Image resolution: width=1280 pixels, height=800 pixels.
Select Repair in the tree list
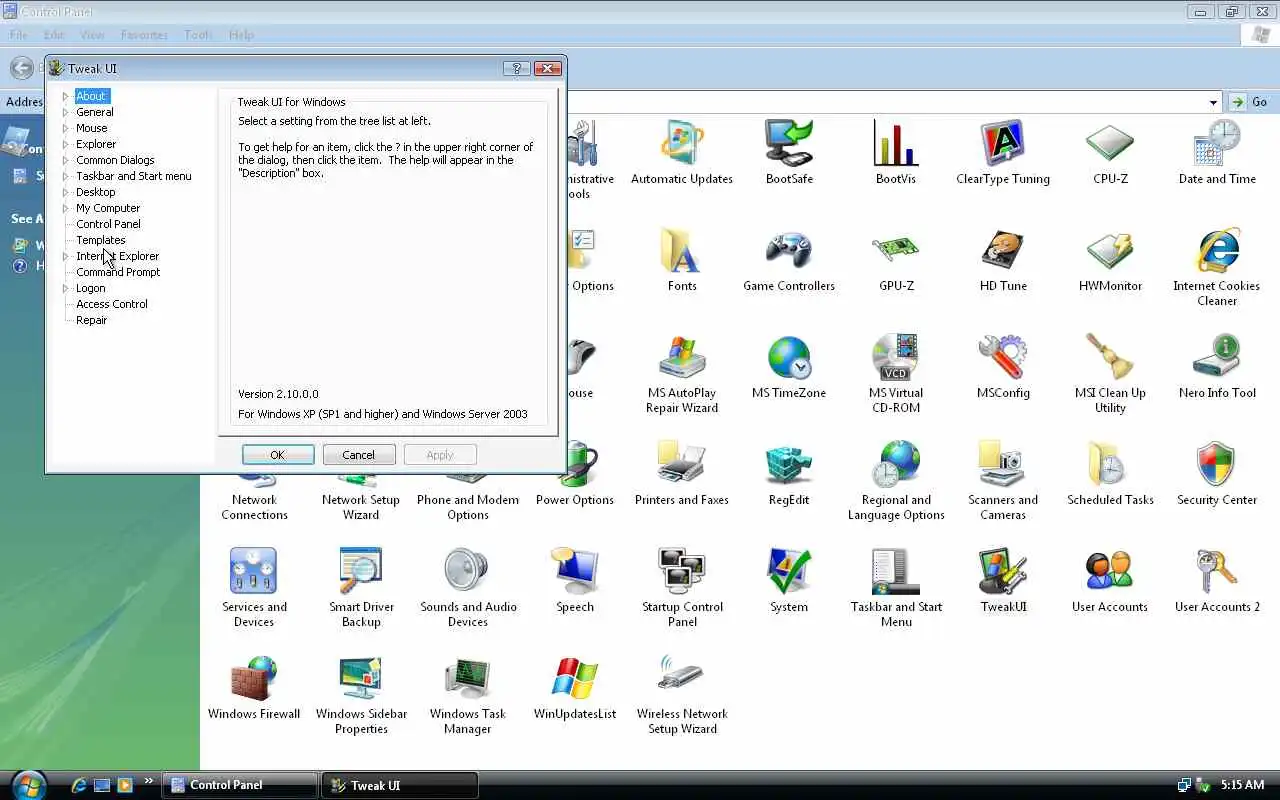tap(92, 320)
